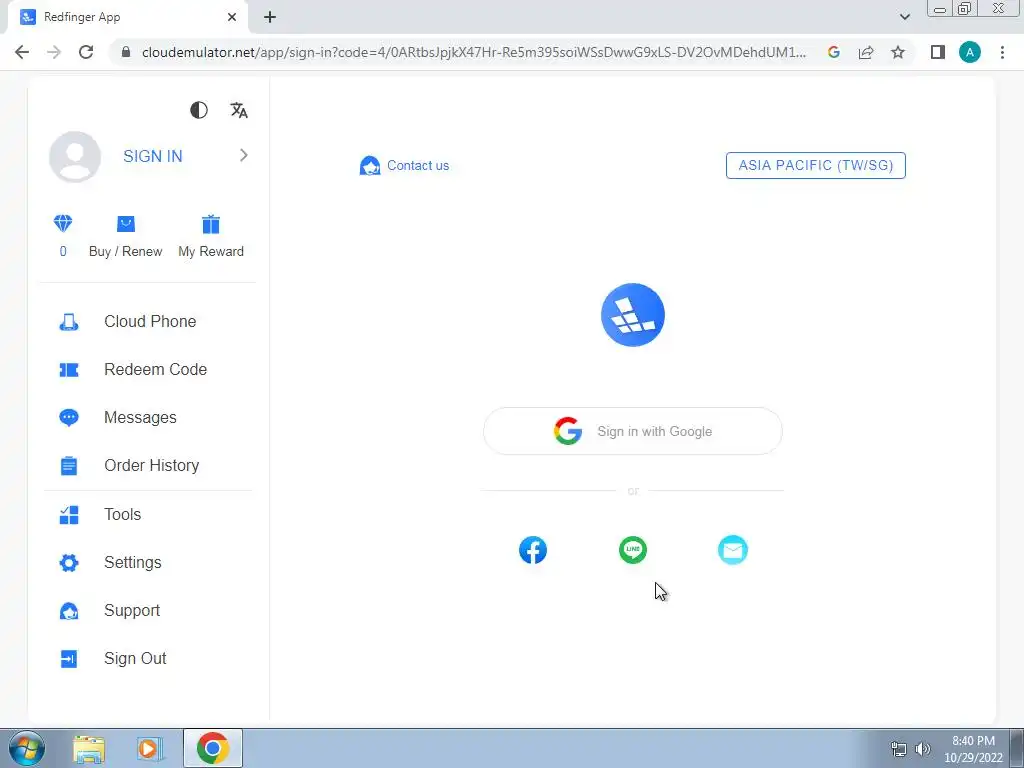Click the Redfinger logo in center
This screenshot has width=1024, height=768.
(x=633, y=315)
